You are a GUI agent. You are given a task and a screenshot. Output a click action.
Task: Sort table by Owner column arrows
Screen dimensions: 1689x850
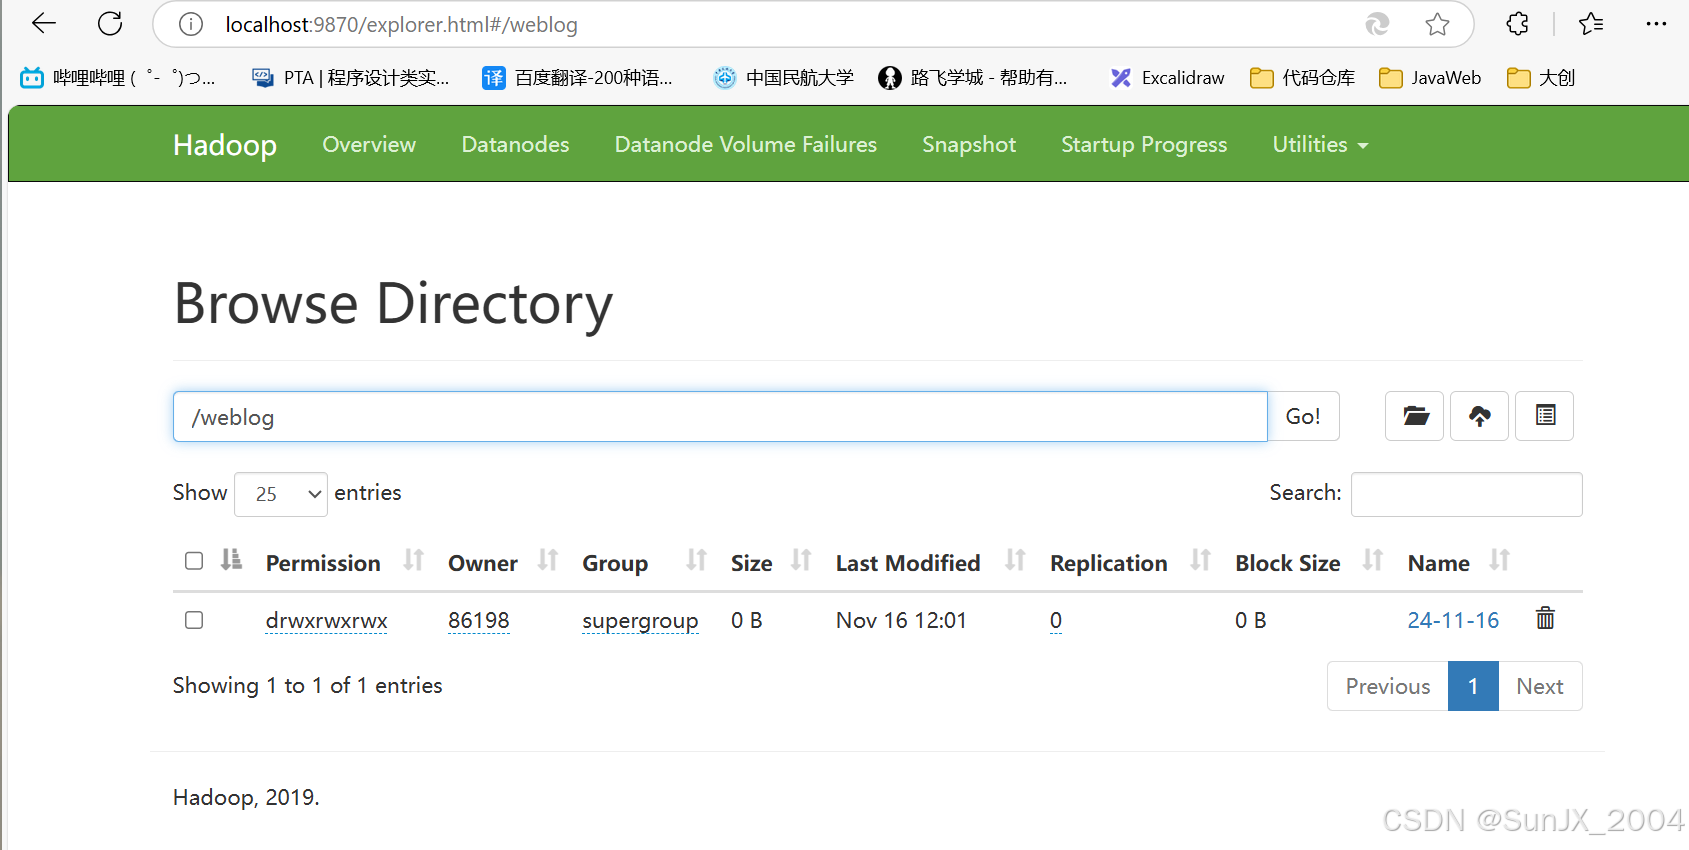pyautogui.click(x=547, y=560)
